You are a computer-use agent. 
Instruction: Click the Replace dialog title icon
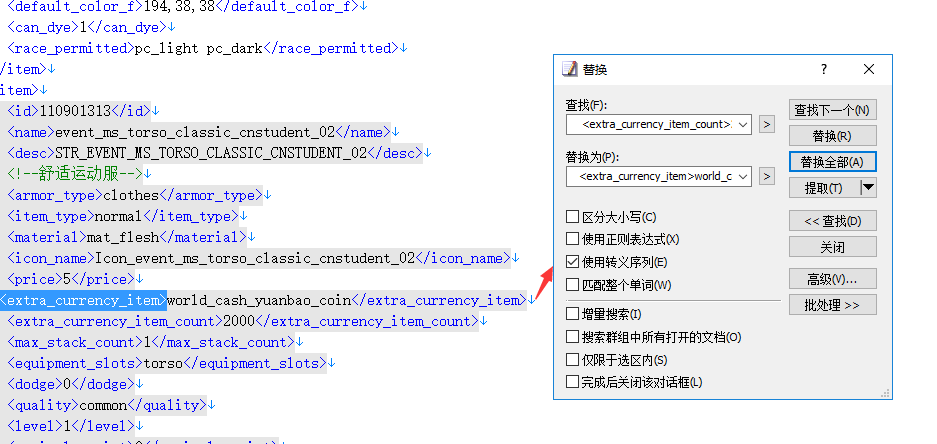(570, 70)
